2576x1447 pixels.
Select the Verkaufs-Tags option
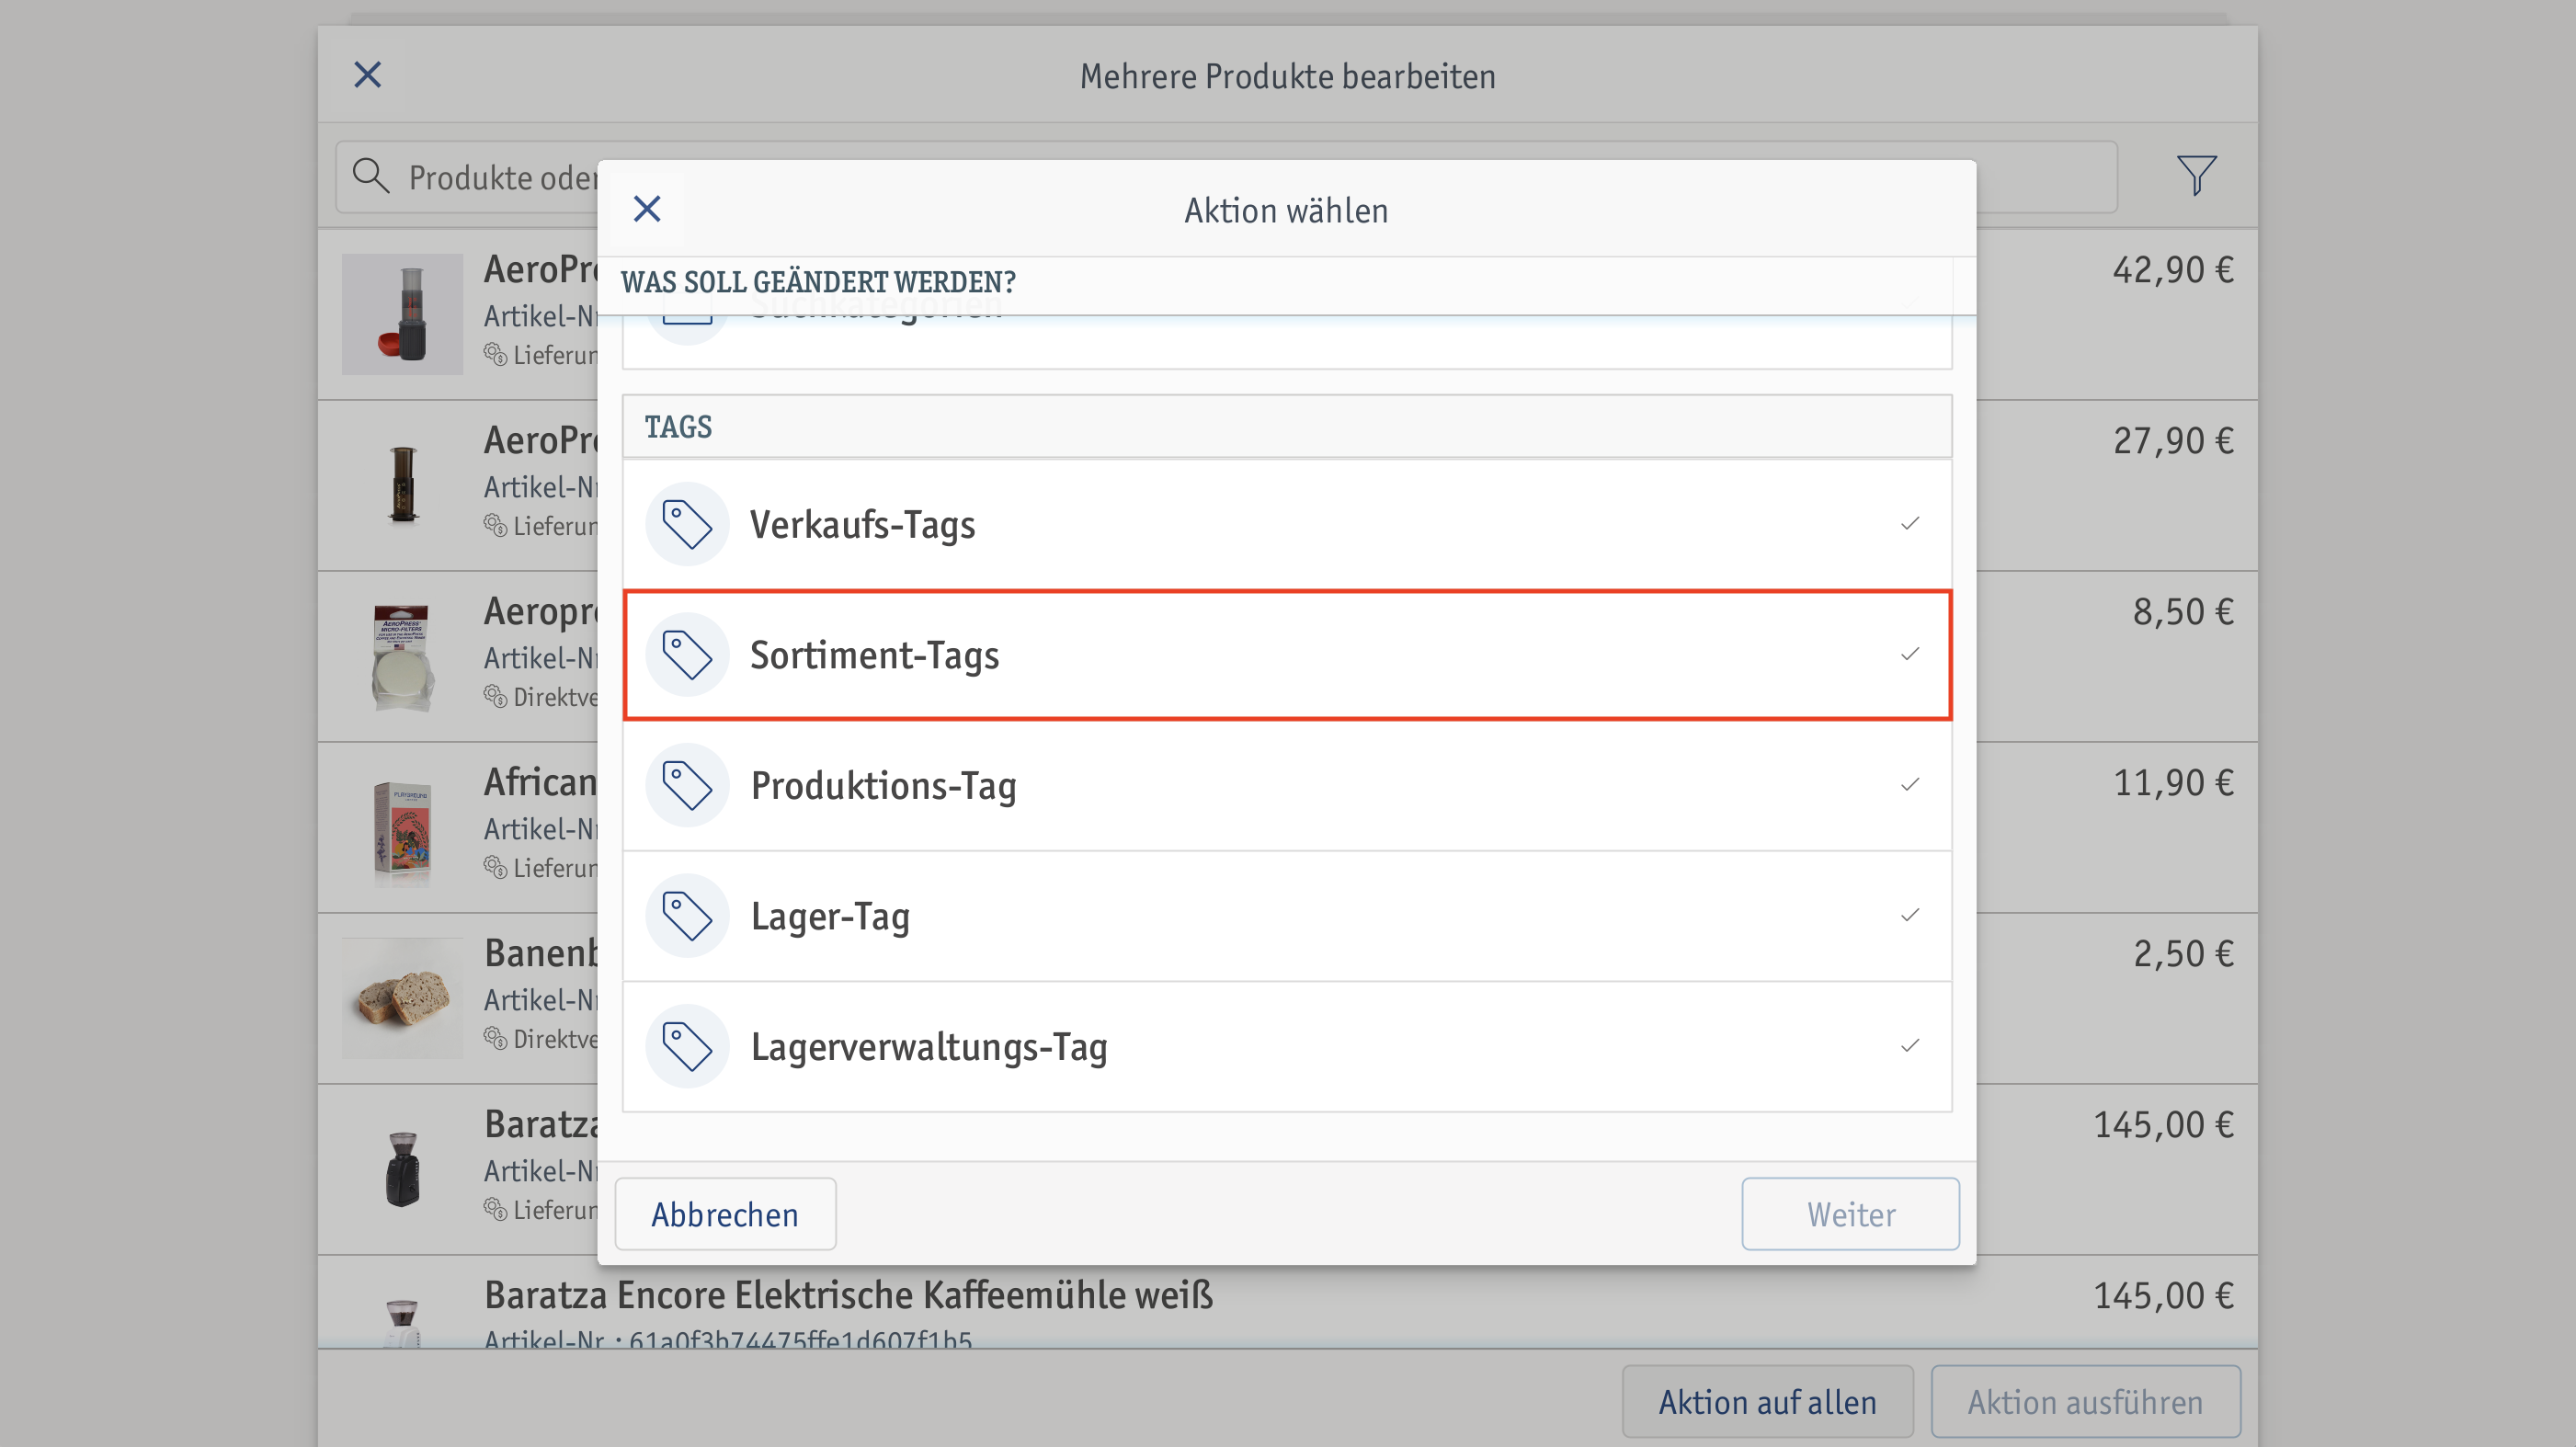tap(1287, 524)
